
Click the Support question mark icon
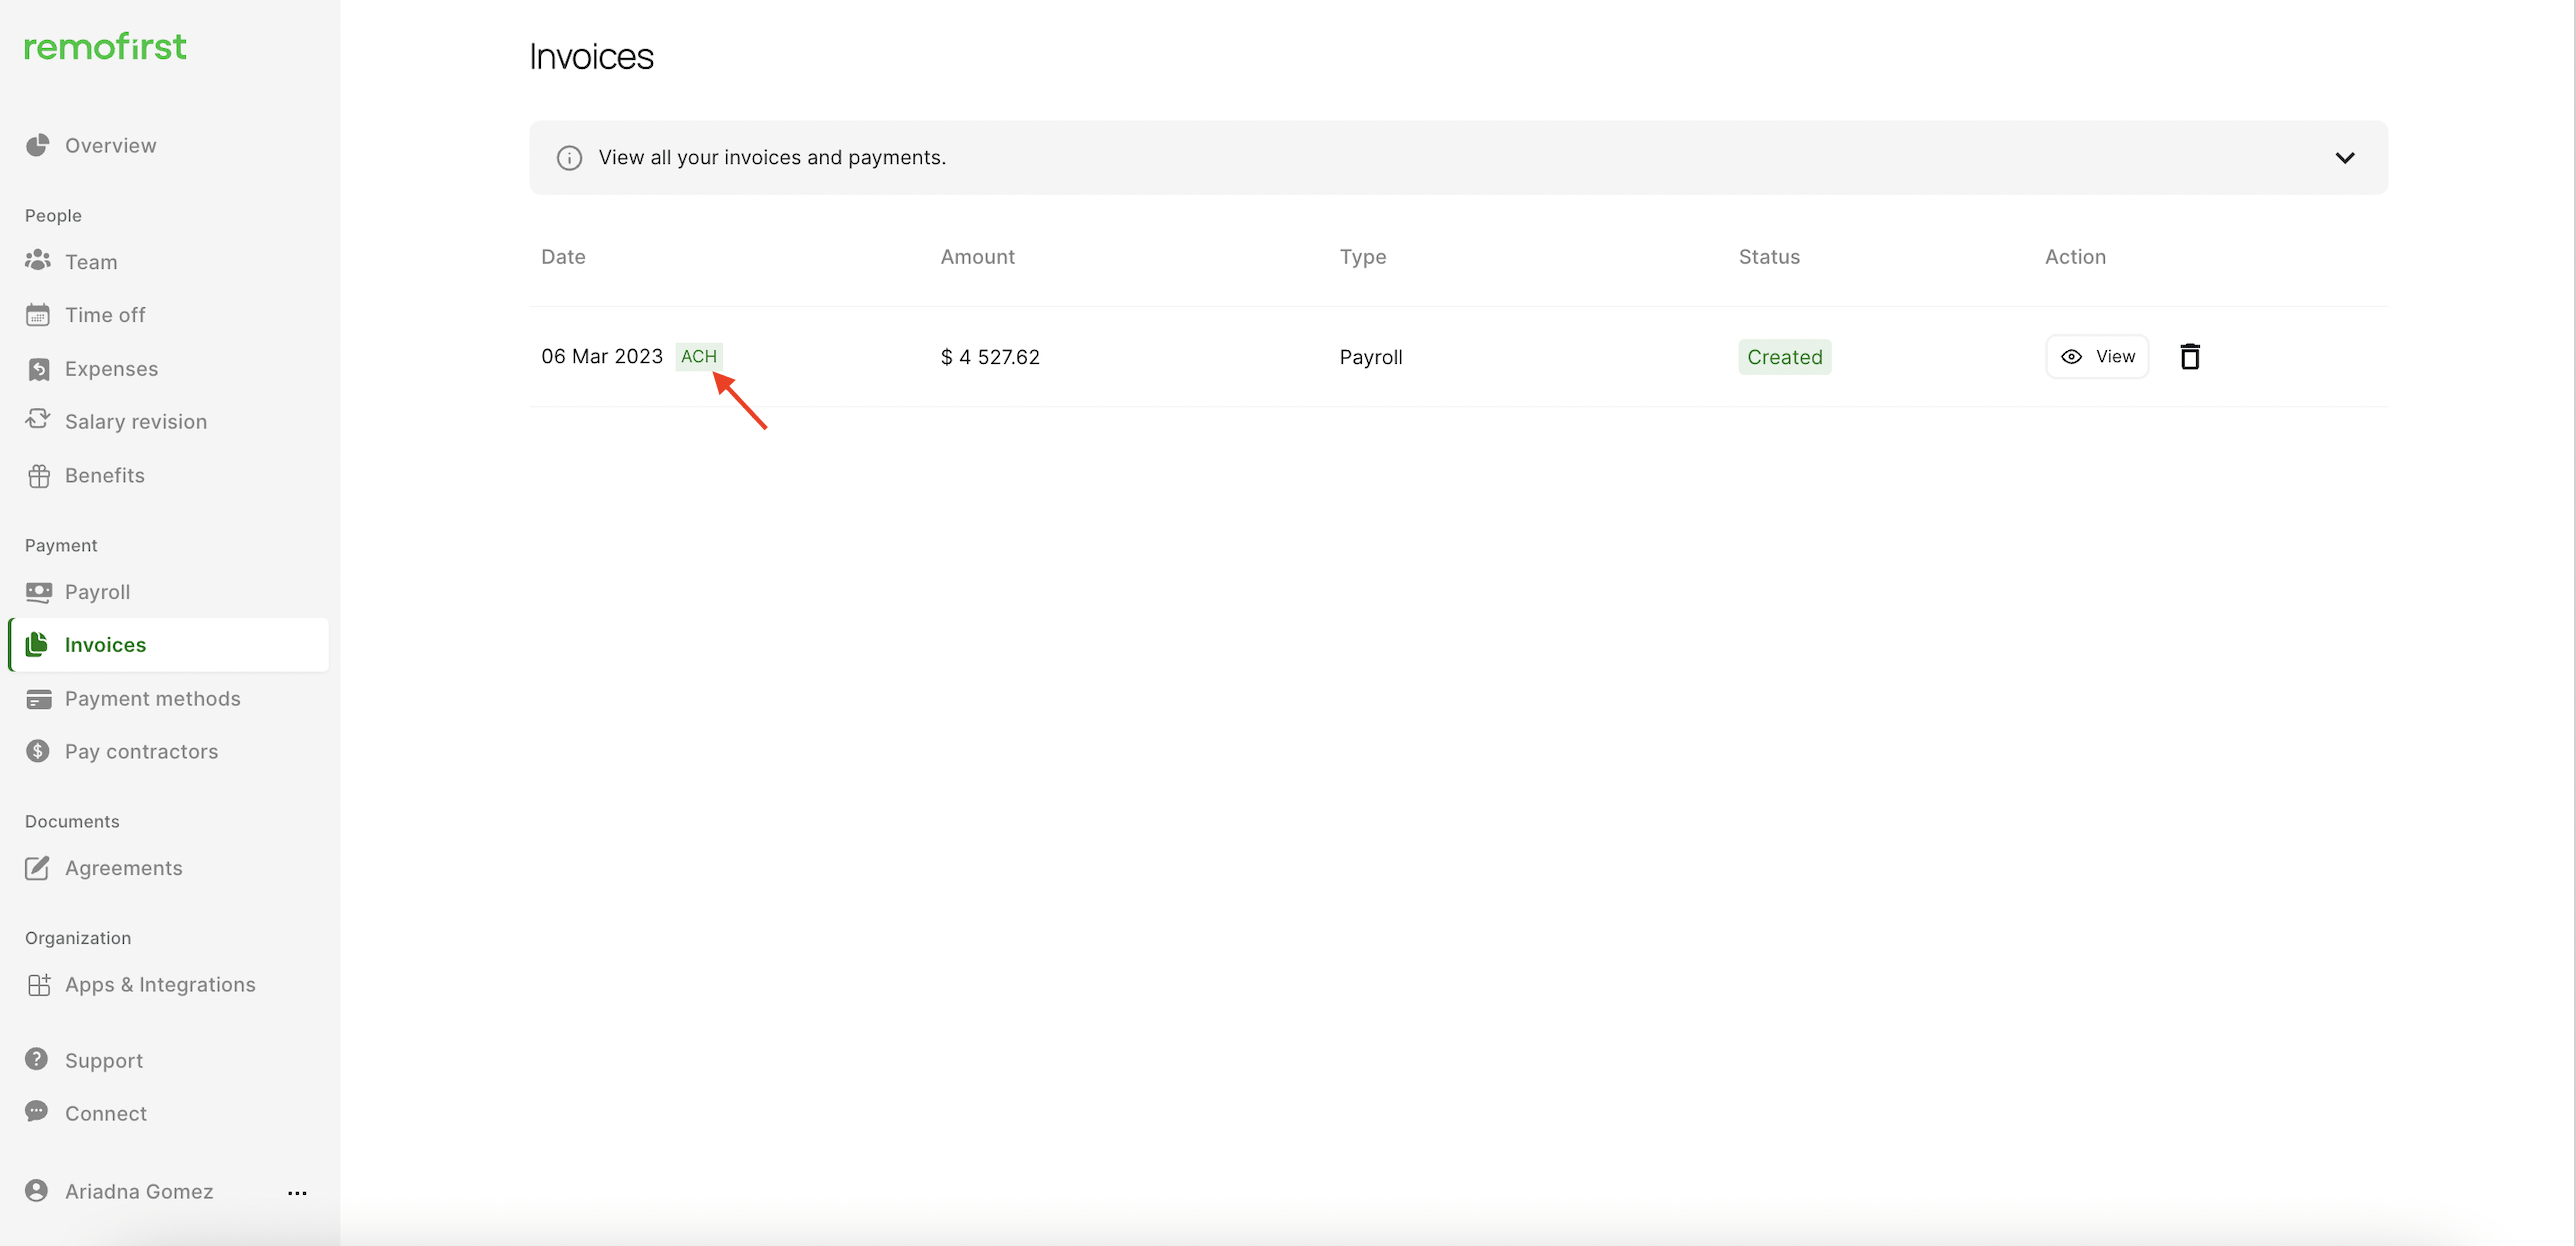[37, 1059]
